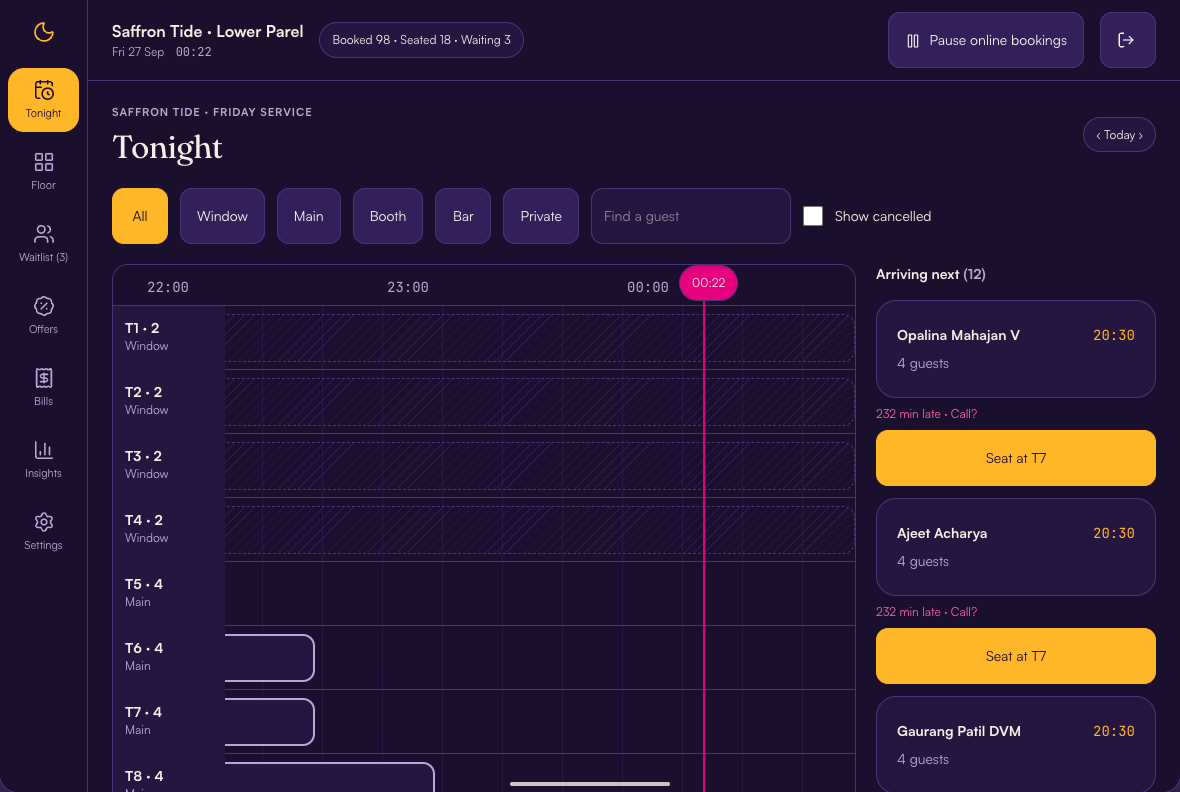Select the T7 · 4 Main table row label
The image size is (1180, 792).
(x=169, y=720)
